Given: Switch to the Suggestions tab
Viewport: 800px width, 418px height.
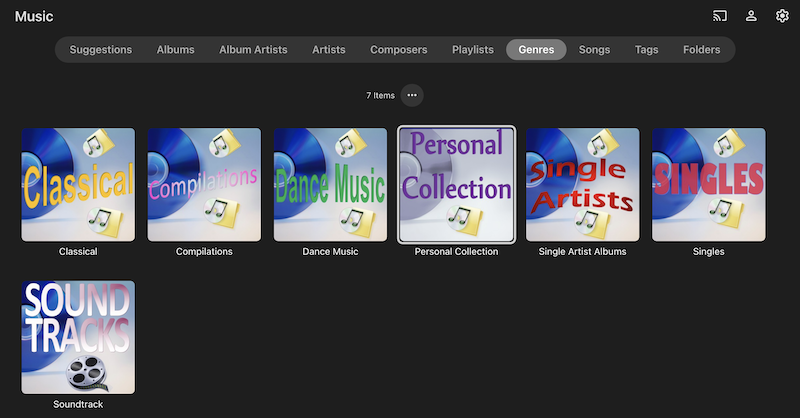Looking at the screenshot, I should point(101,50).
